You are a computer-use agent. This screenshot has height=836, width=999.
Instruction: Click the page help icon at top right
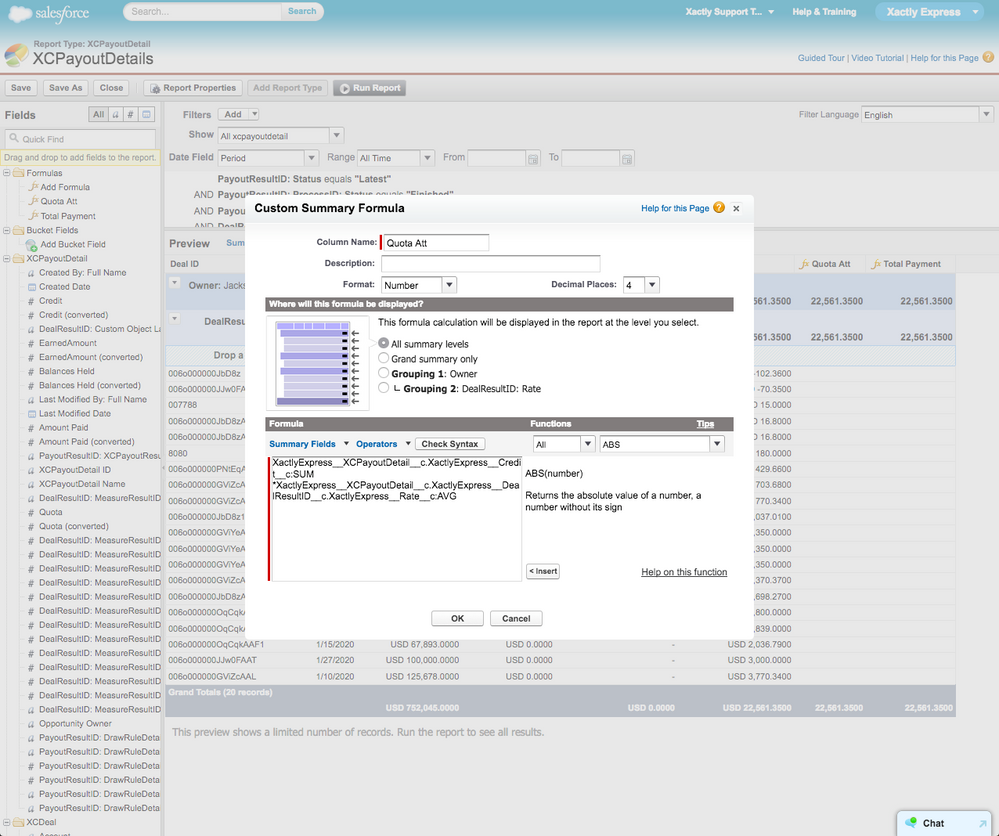(x=988, y=57)
